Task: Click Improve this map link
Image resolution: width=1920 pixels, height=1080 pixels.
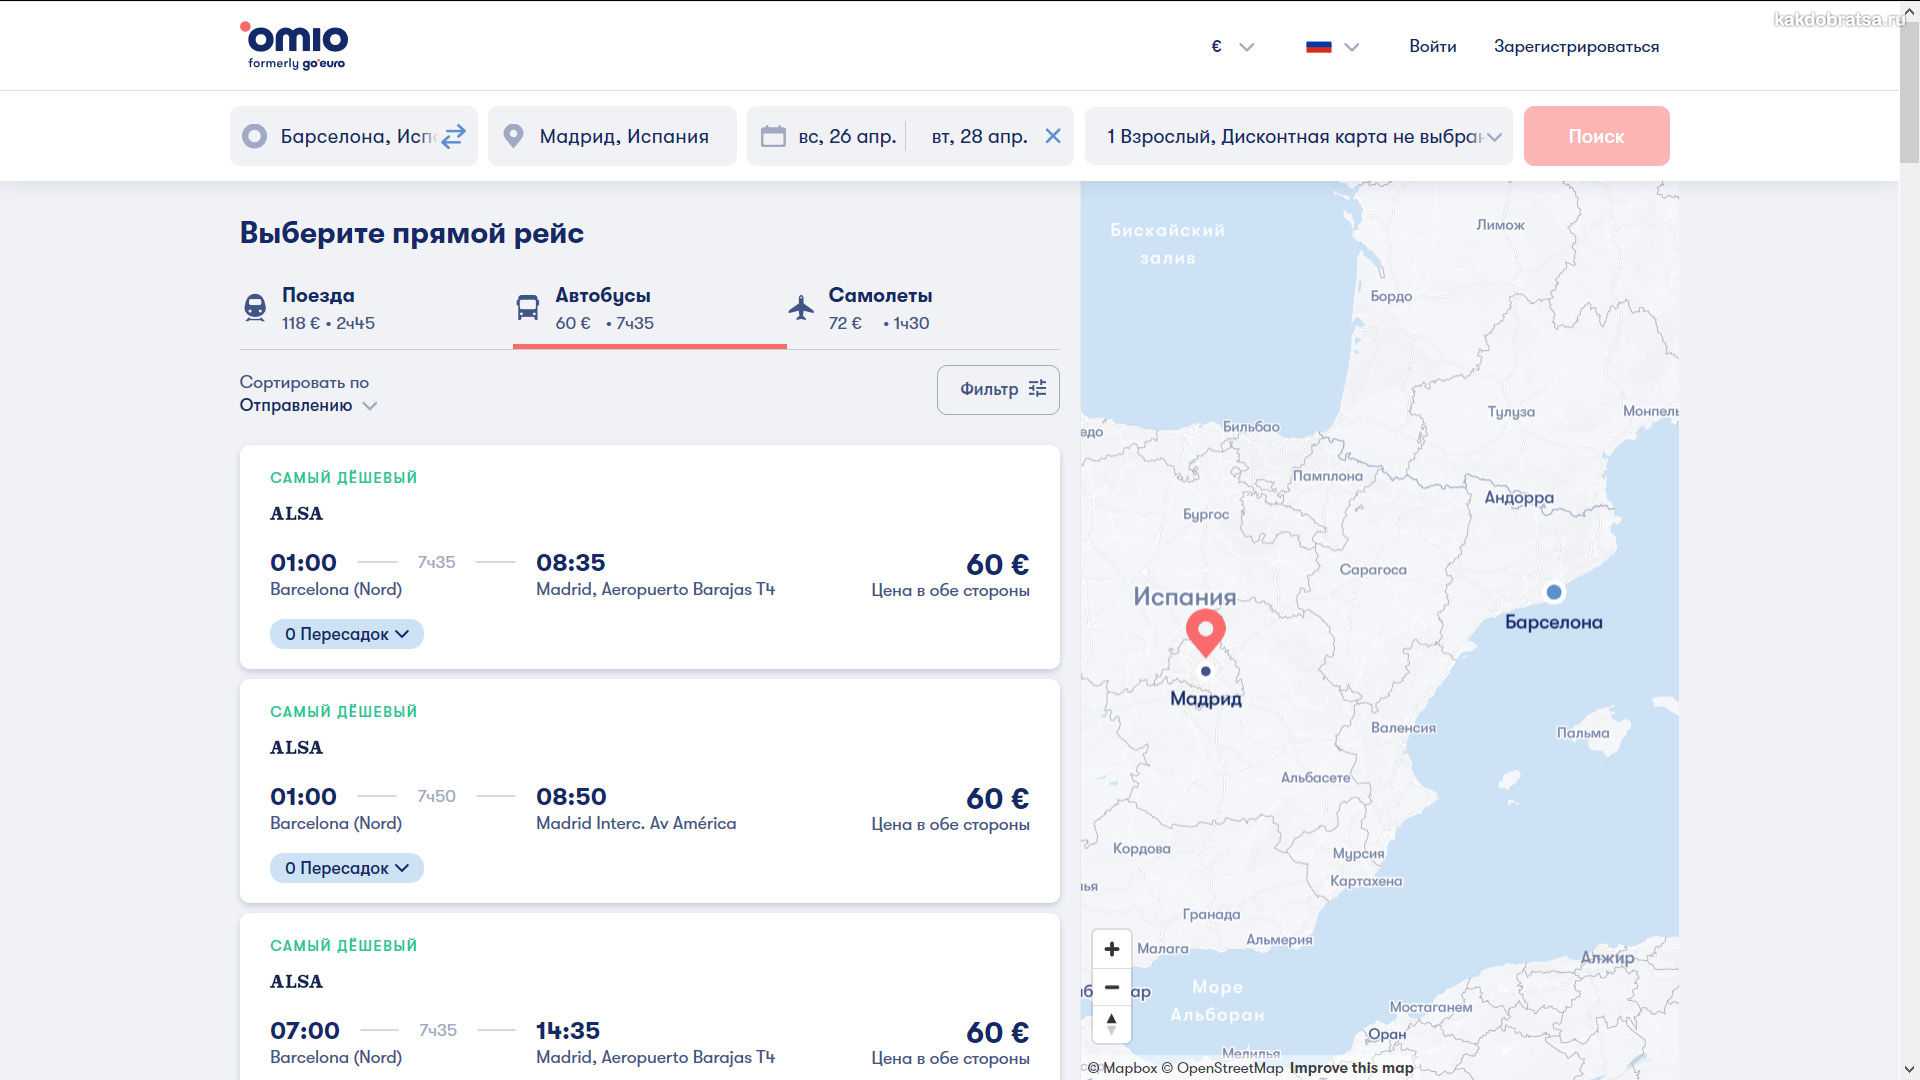Action: (x=1351, y=1068)
